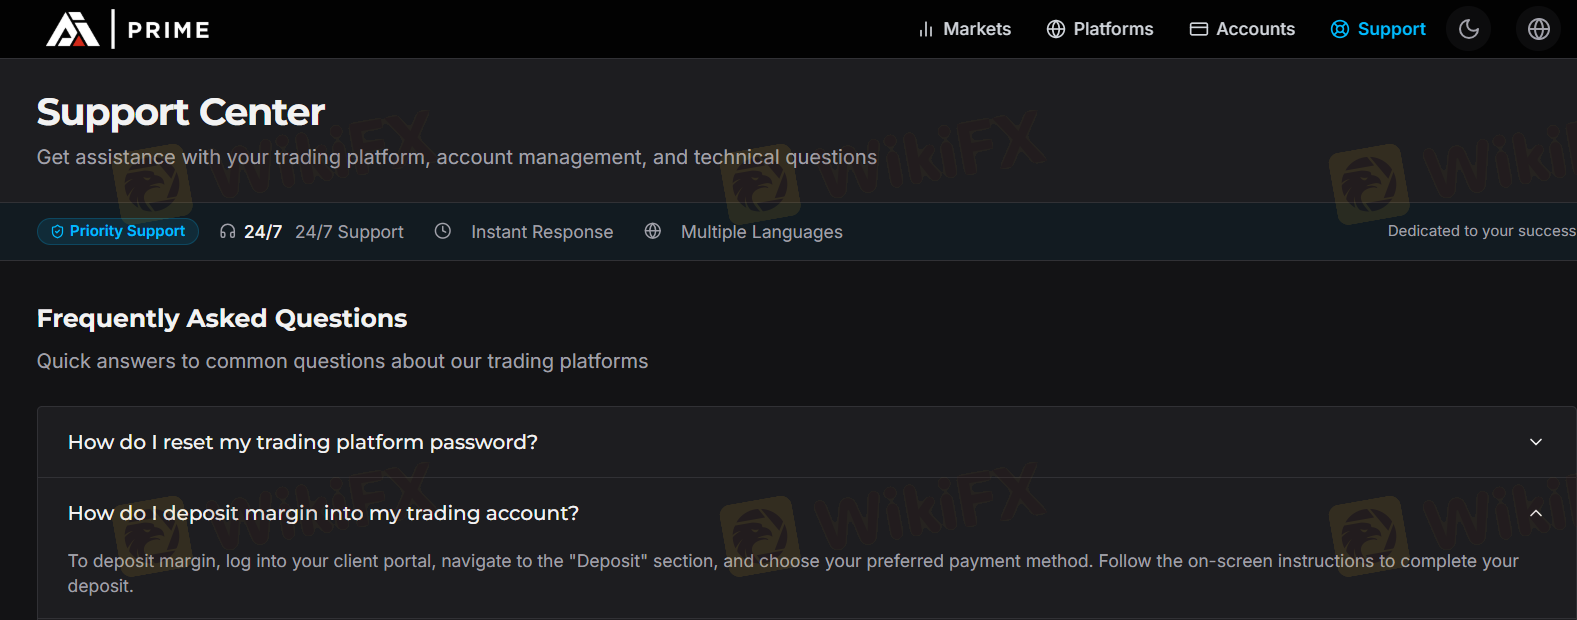1577x620 pixels.
Task: Expand 'How do I reset my trading platform password?'
Action: pos(302,442)
